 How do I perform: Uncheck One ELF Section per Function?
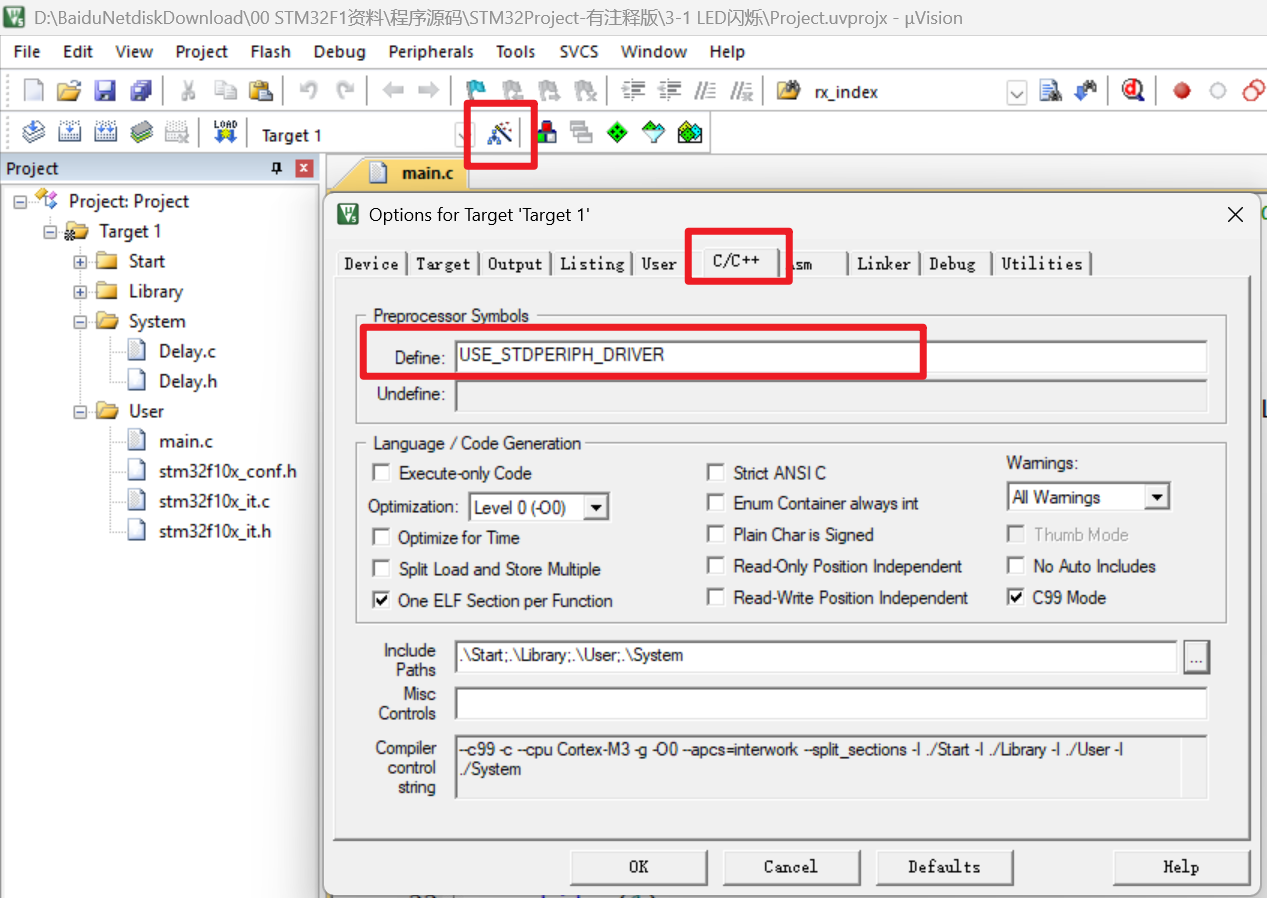(381, 600)
